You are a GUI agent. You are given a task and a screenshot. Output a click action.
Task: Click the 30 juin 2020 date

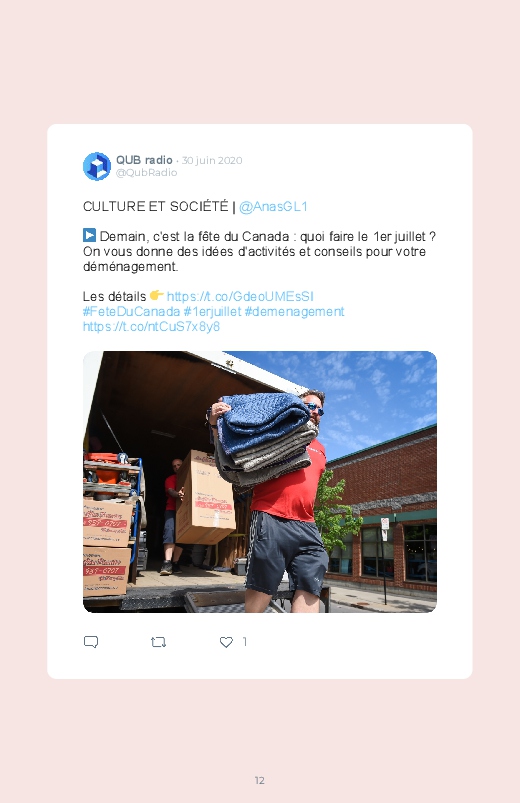(x=212, y=160)
